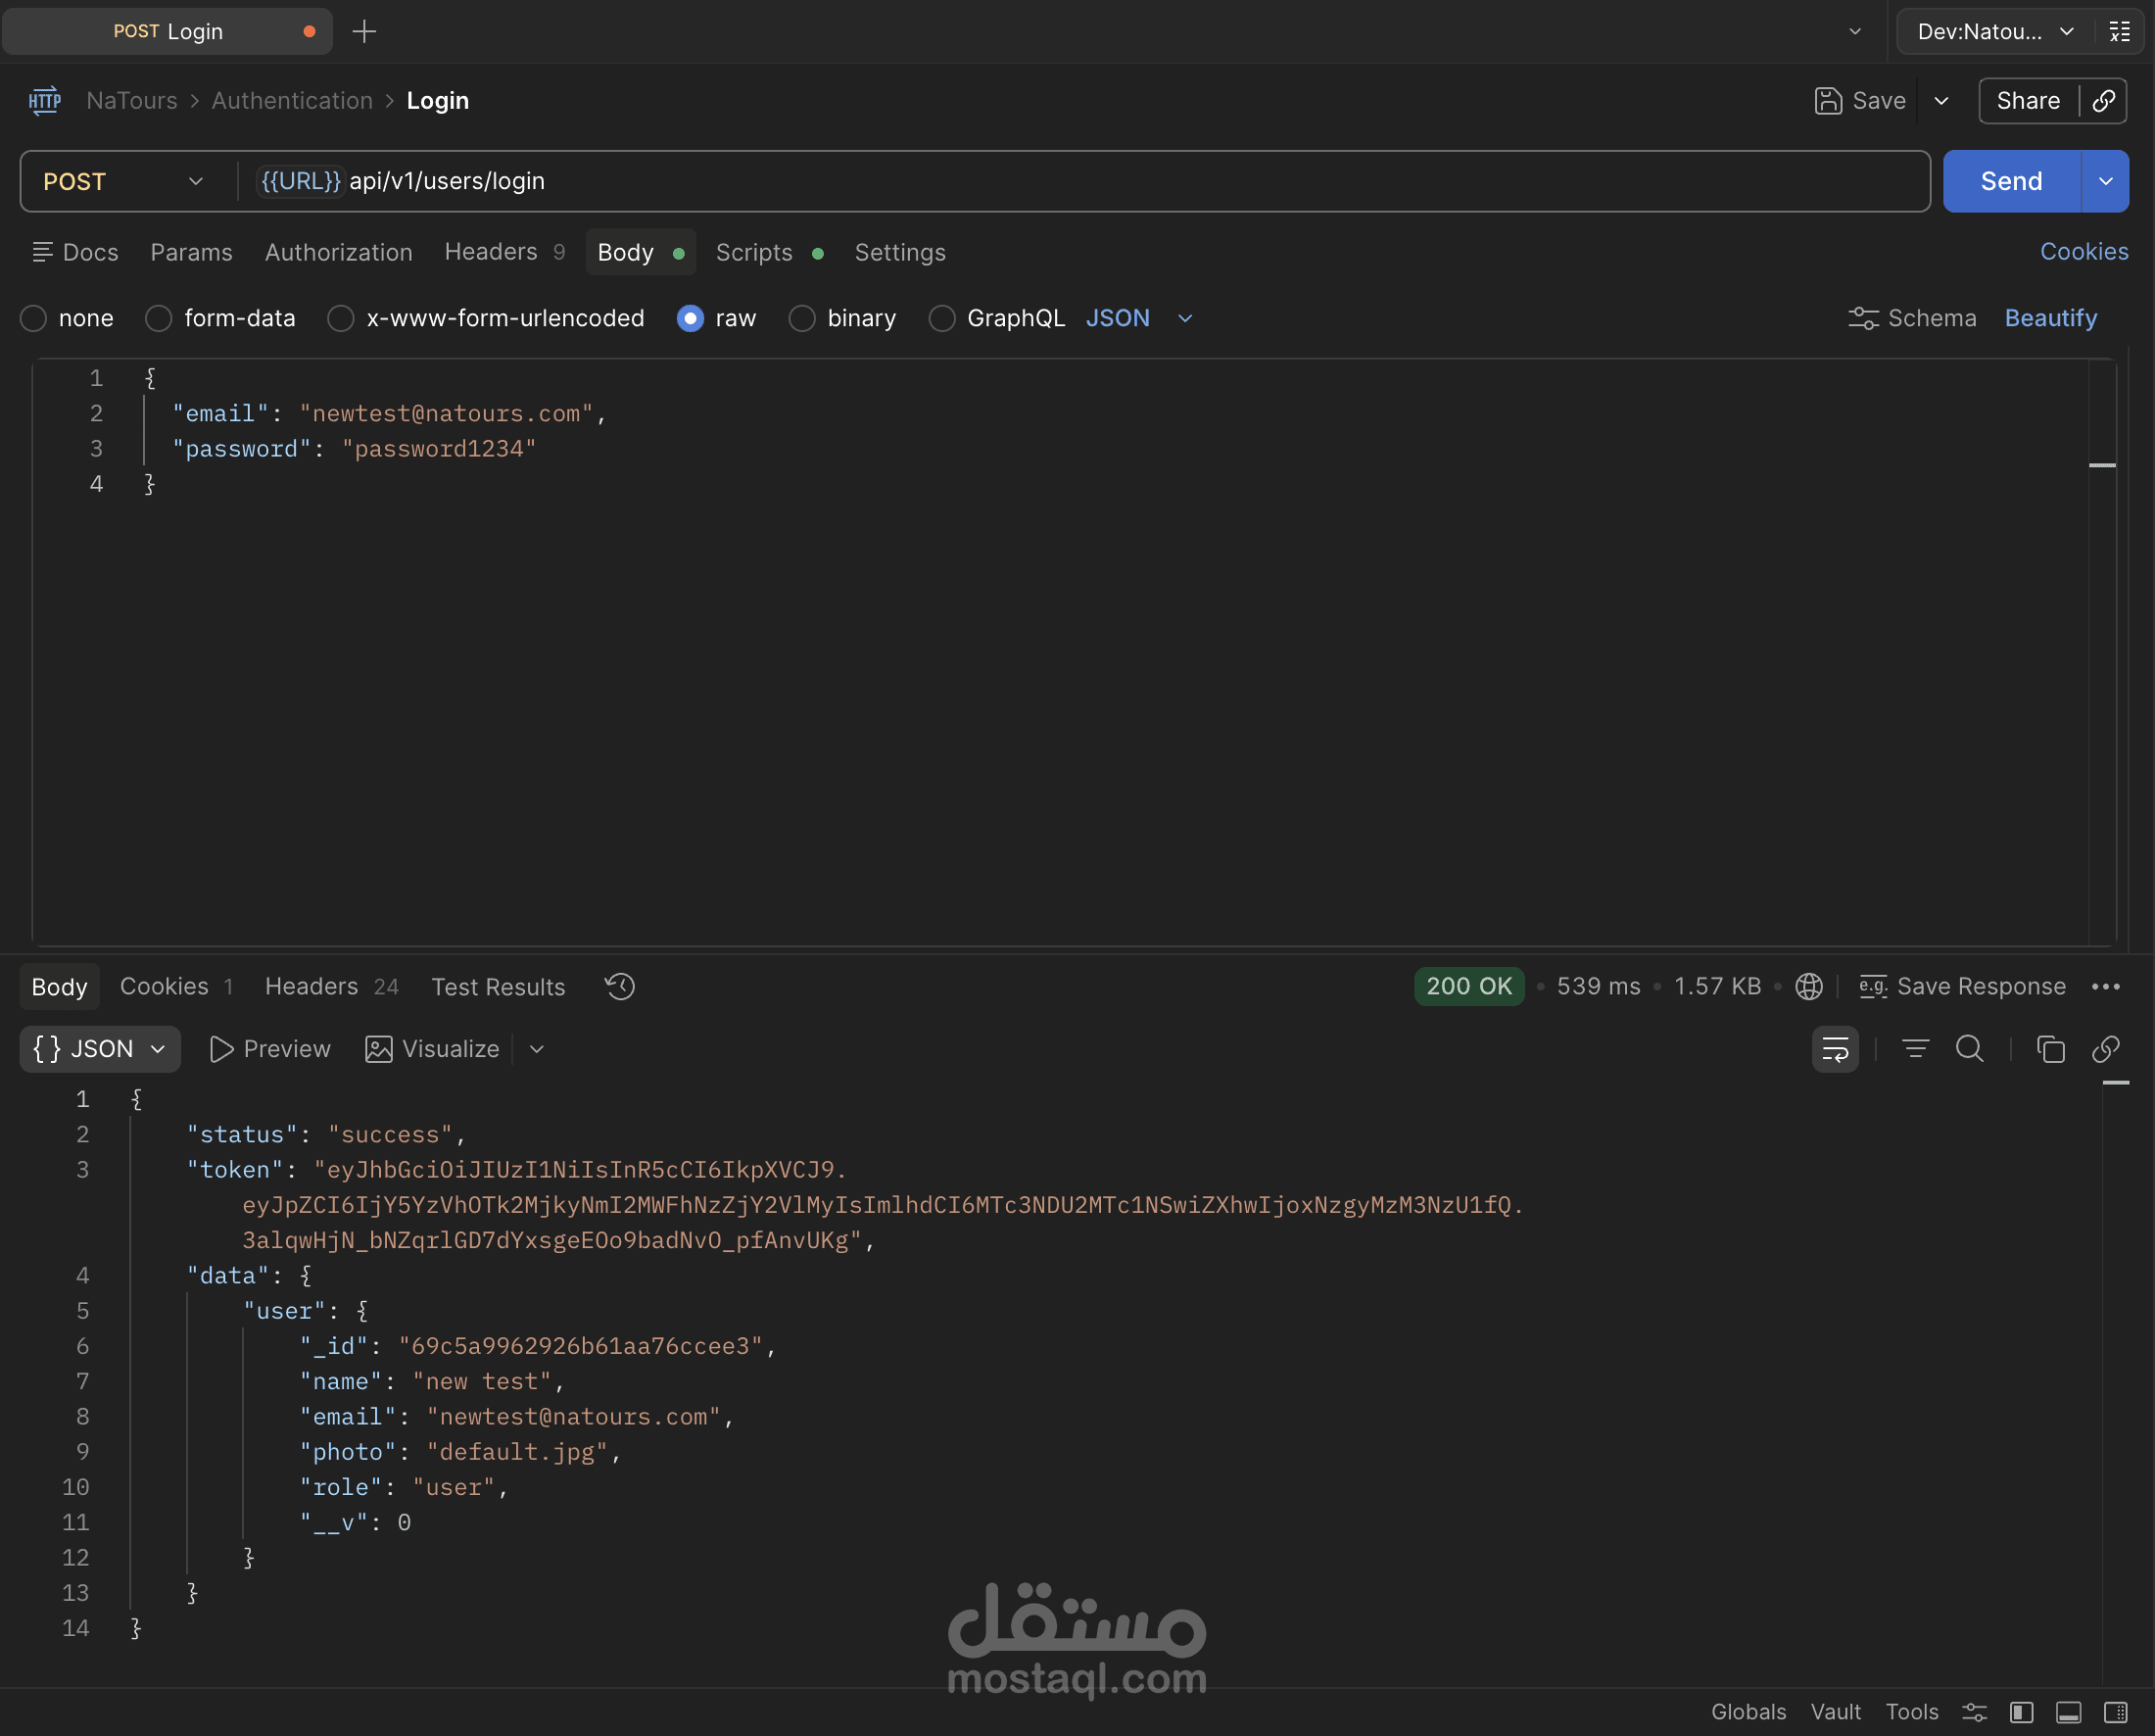This screenshot has height=1736, width=2155.
Task: Open the response more options ellipsis
Action: (x=2105, y=986)
